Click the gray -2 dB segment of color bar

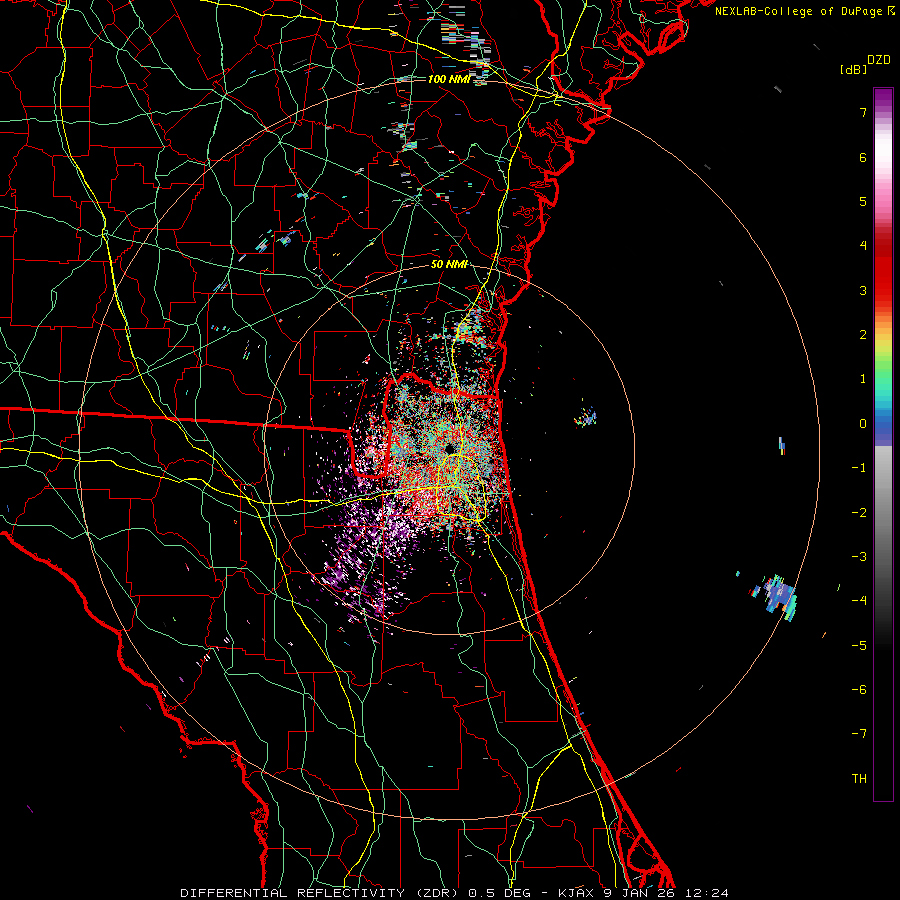click(x=883, y=512)
